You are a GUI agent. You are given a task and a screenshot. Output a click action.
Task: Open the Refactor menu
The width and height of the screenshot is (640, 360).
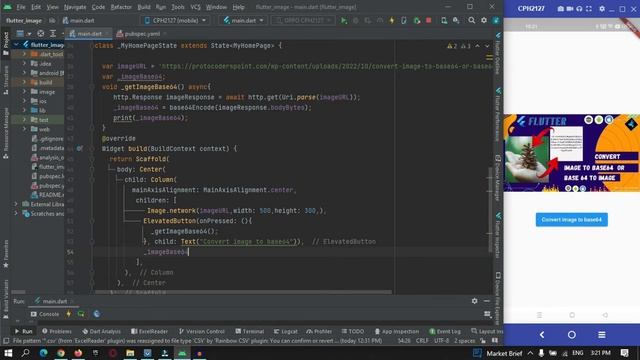pos(121,7)
